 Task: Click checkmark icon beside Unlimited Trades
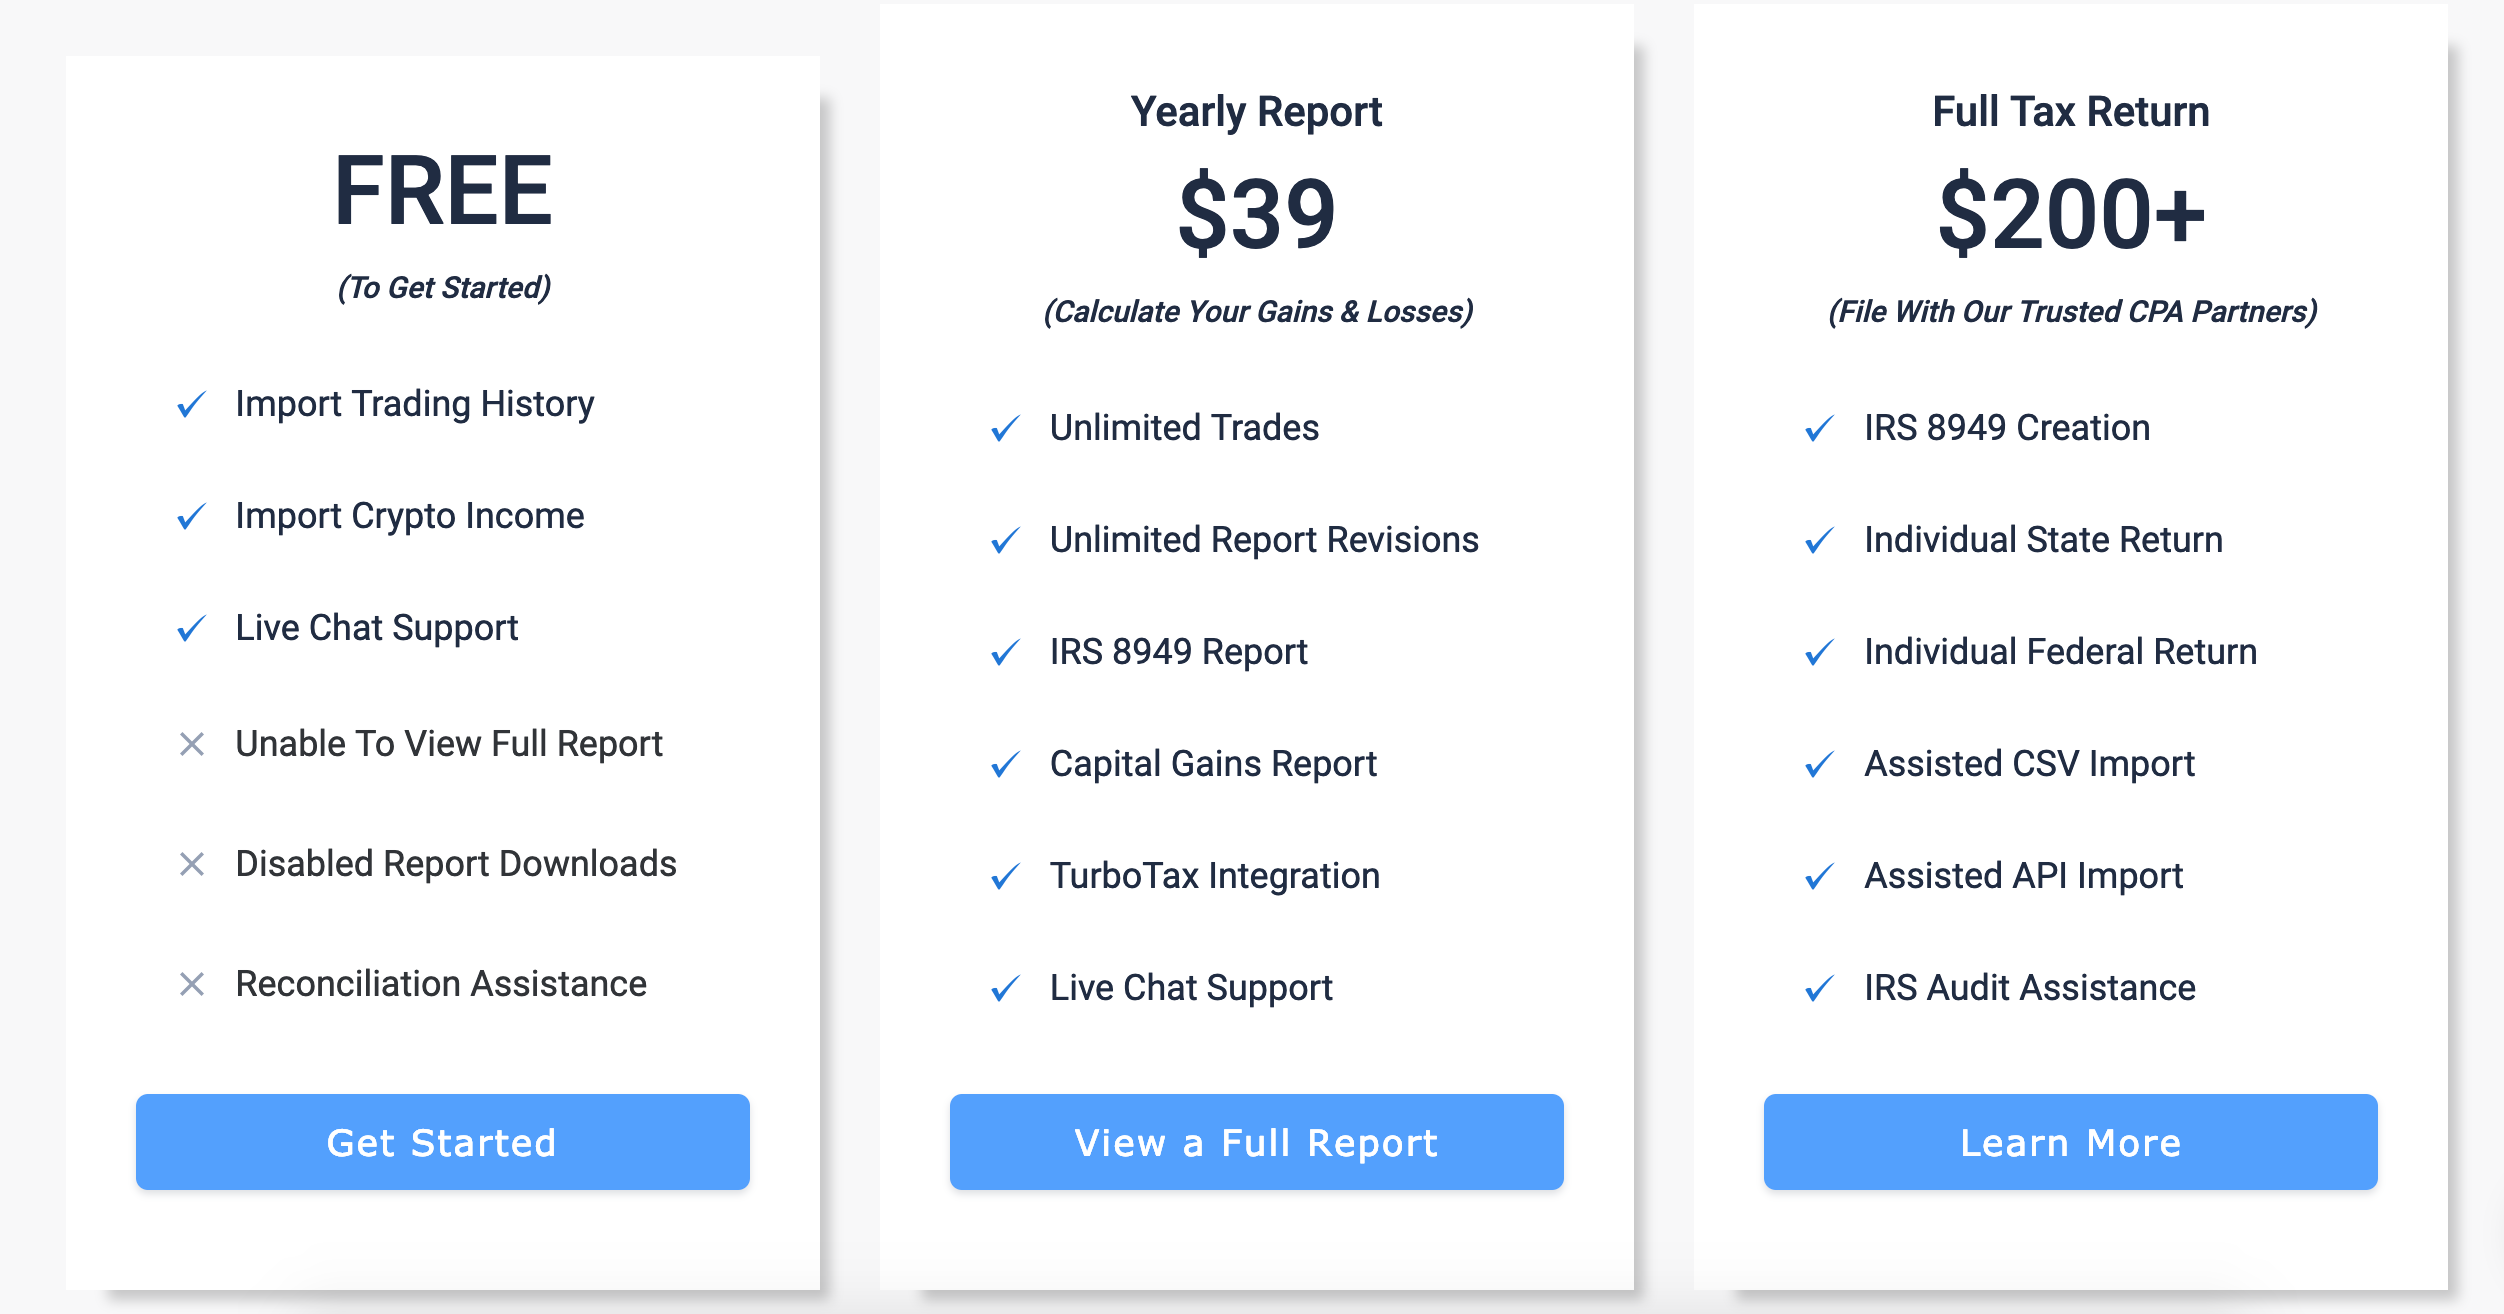pyautogui.click(x=1005, y=429)
